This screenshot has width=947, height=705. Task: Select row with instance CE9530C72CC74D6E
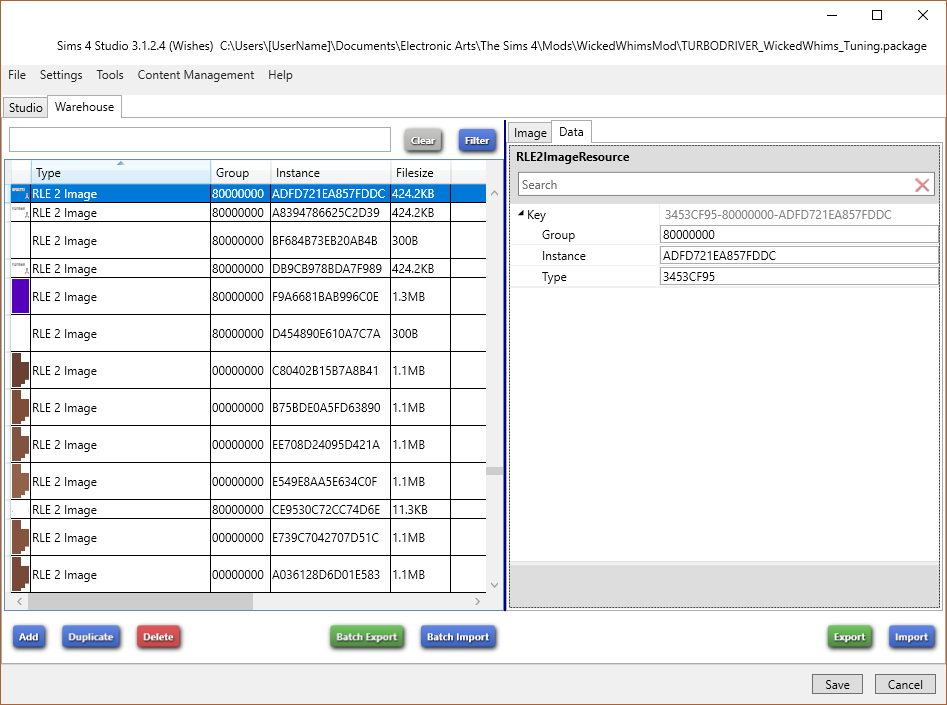(x=248, y=509)
